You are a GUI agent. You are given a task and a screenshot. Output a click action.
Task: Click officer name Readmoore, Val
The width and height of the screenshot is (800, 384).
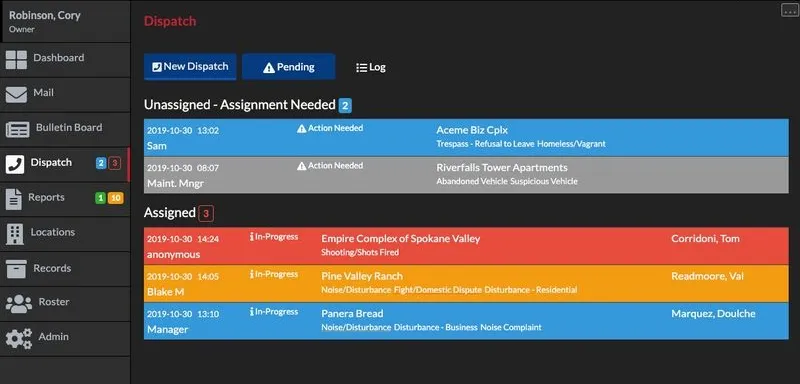[x=707, y=276]
